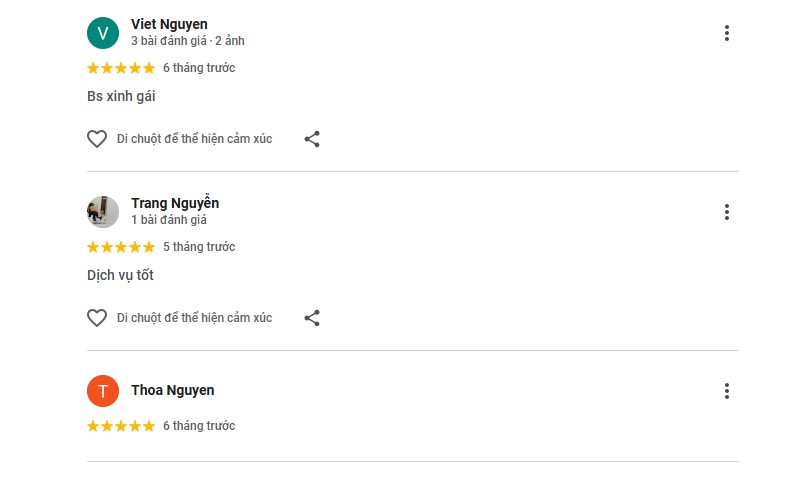Click the five-star rating on Viet Nguyen's review
791x482 pixels.
click(x=121, y=68)
